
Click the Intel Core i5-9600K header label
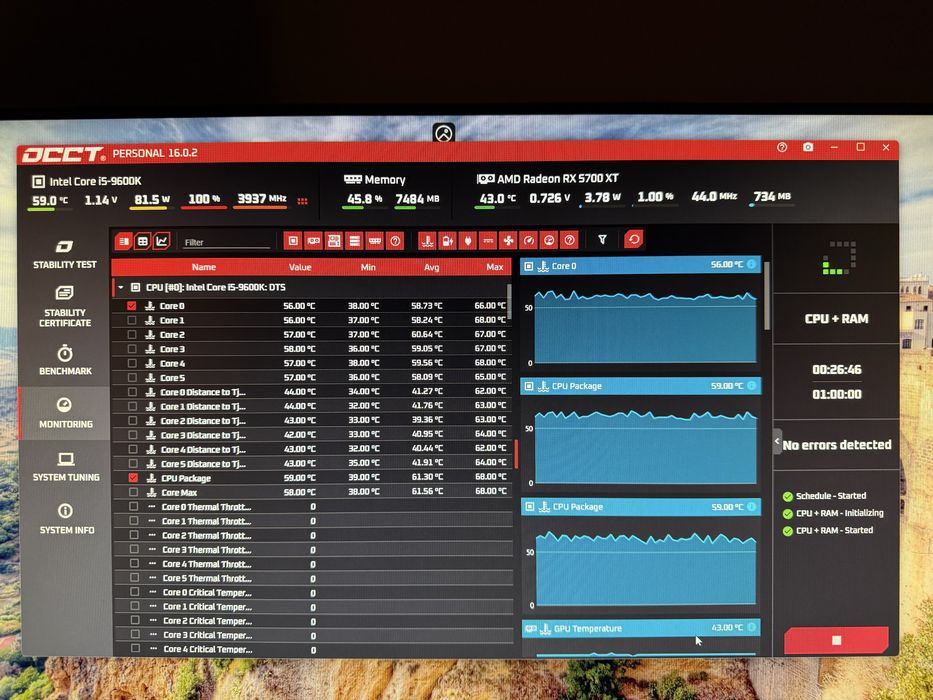coord(95,182)
